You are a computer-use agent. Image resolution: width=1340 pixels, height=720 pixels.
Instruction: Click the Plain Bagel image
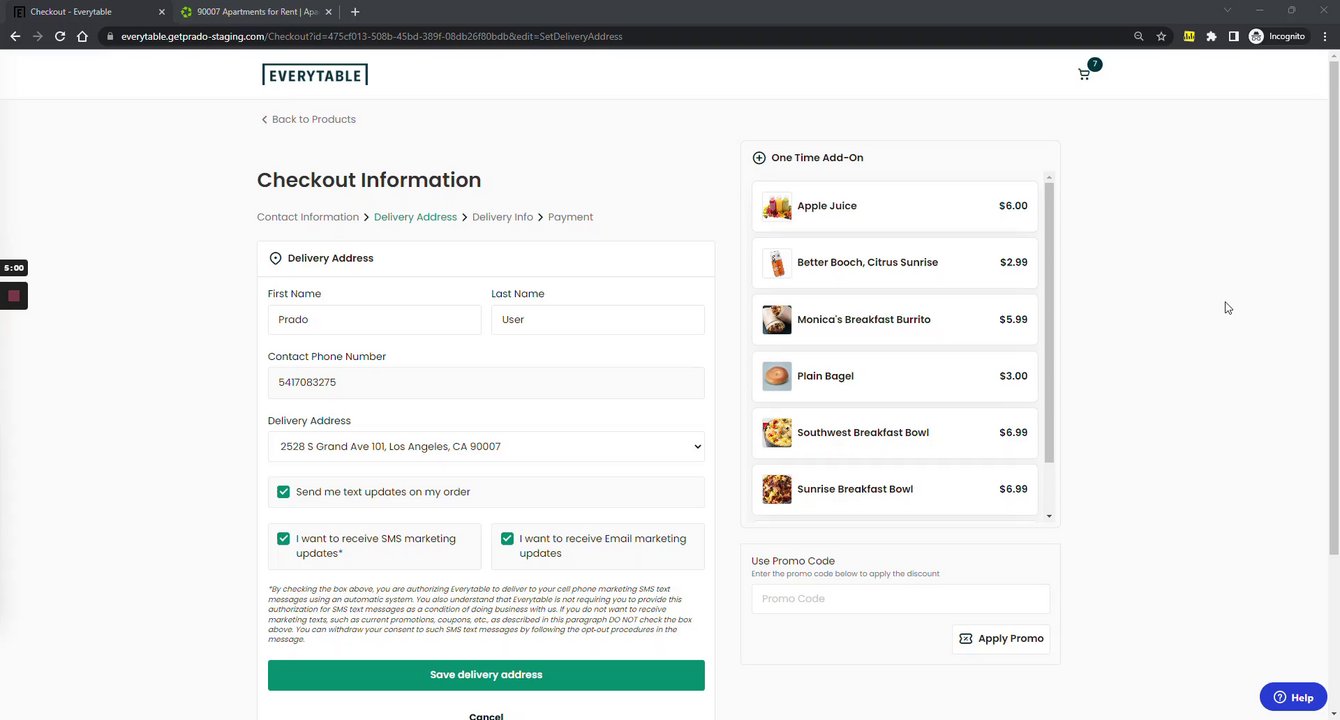[777, 376]
